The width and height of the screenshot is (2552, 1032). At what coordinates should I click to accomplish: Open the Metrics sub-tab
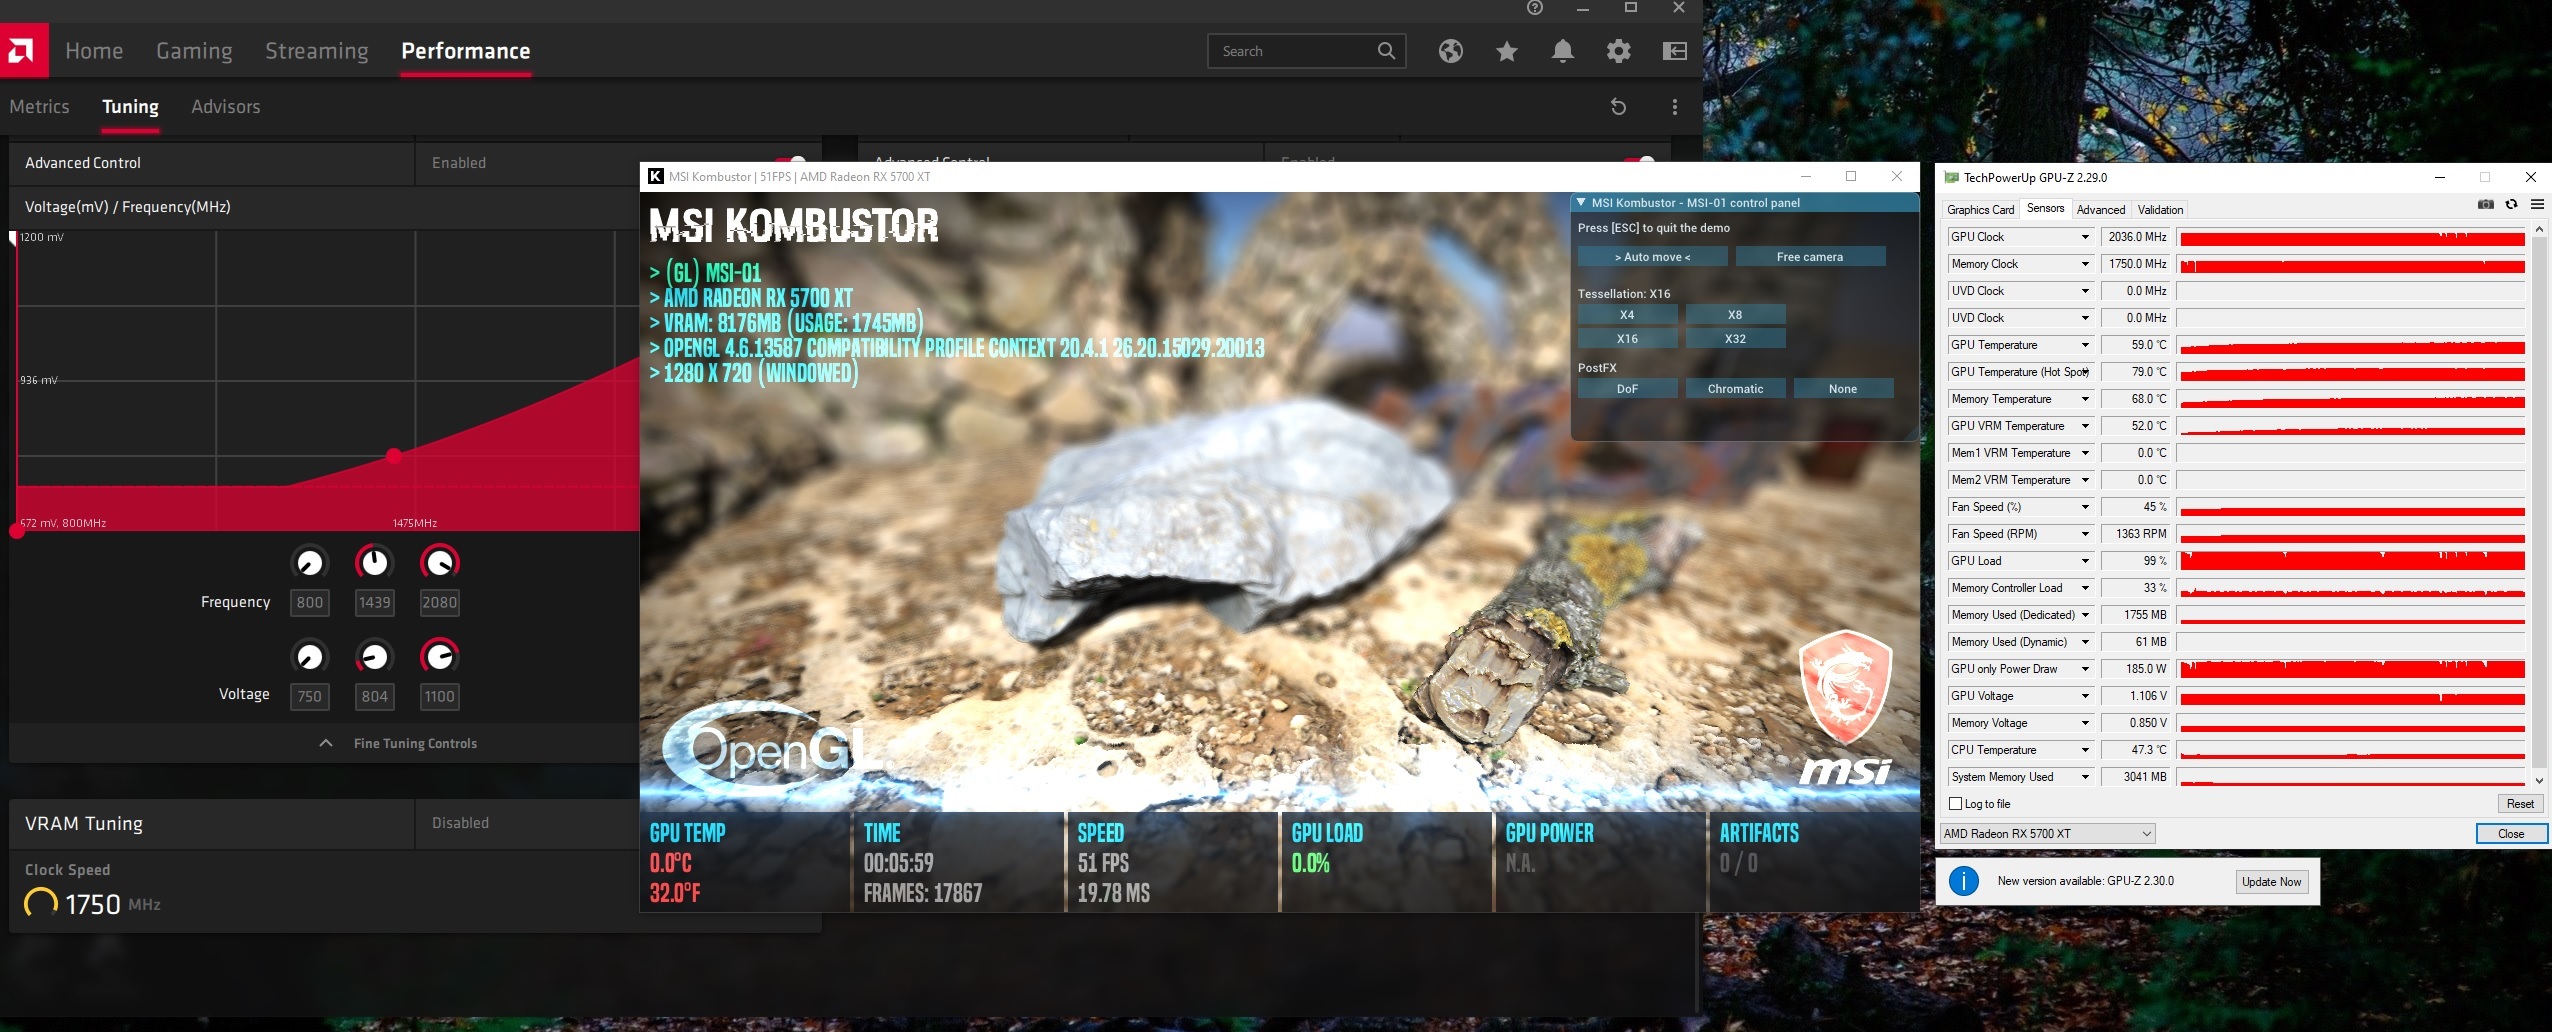(39, 107)
